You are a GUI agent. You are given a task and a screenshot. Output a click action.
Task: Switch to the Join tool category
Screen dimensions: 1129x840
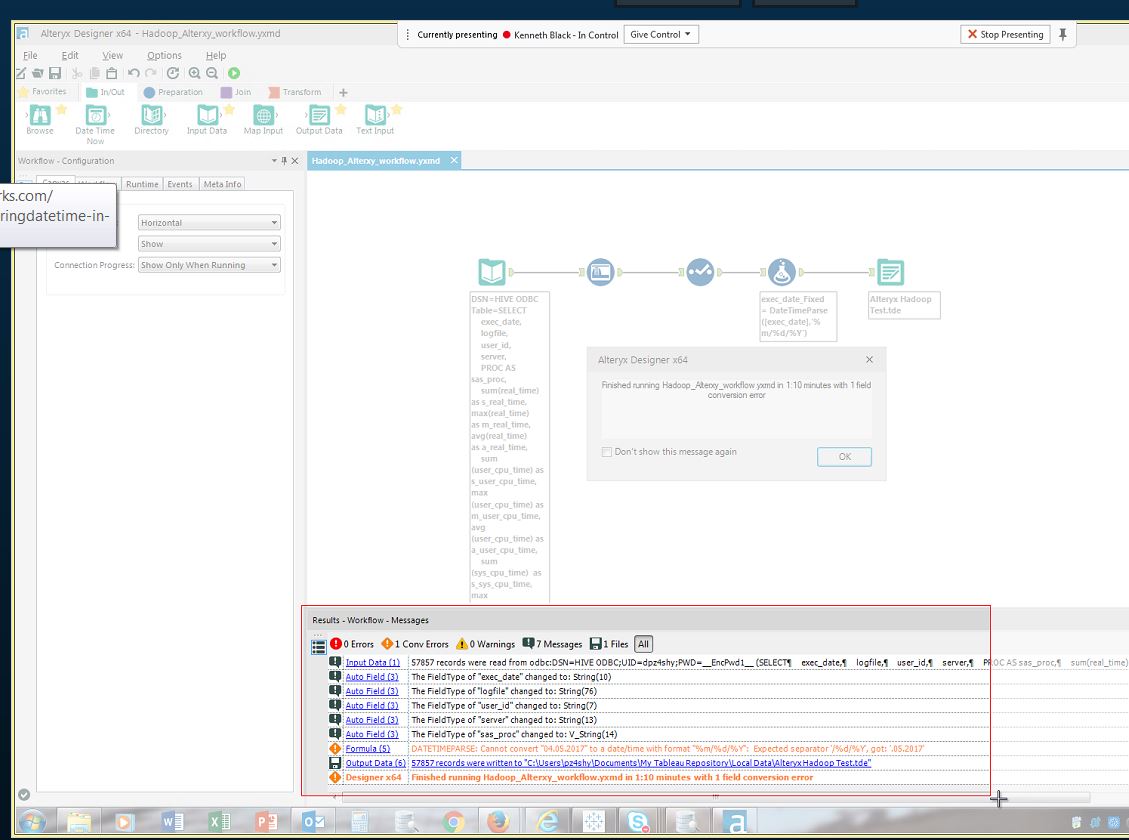[236, 92]
